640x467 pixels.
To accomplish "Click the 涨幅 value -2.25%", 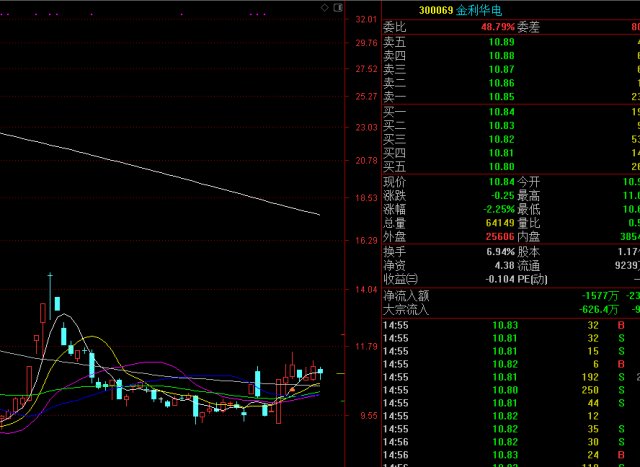I will 498,209.
